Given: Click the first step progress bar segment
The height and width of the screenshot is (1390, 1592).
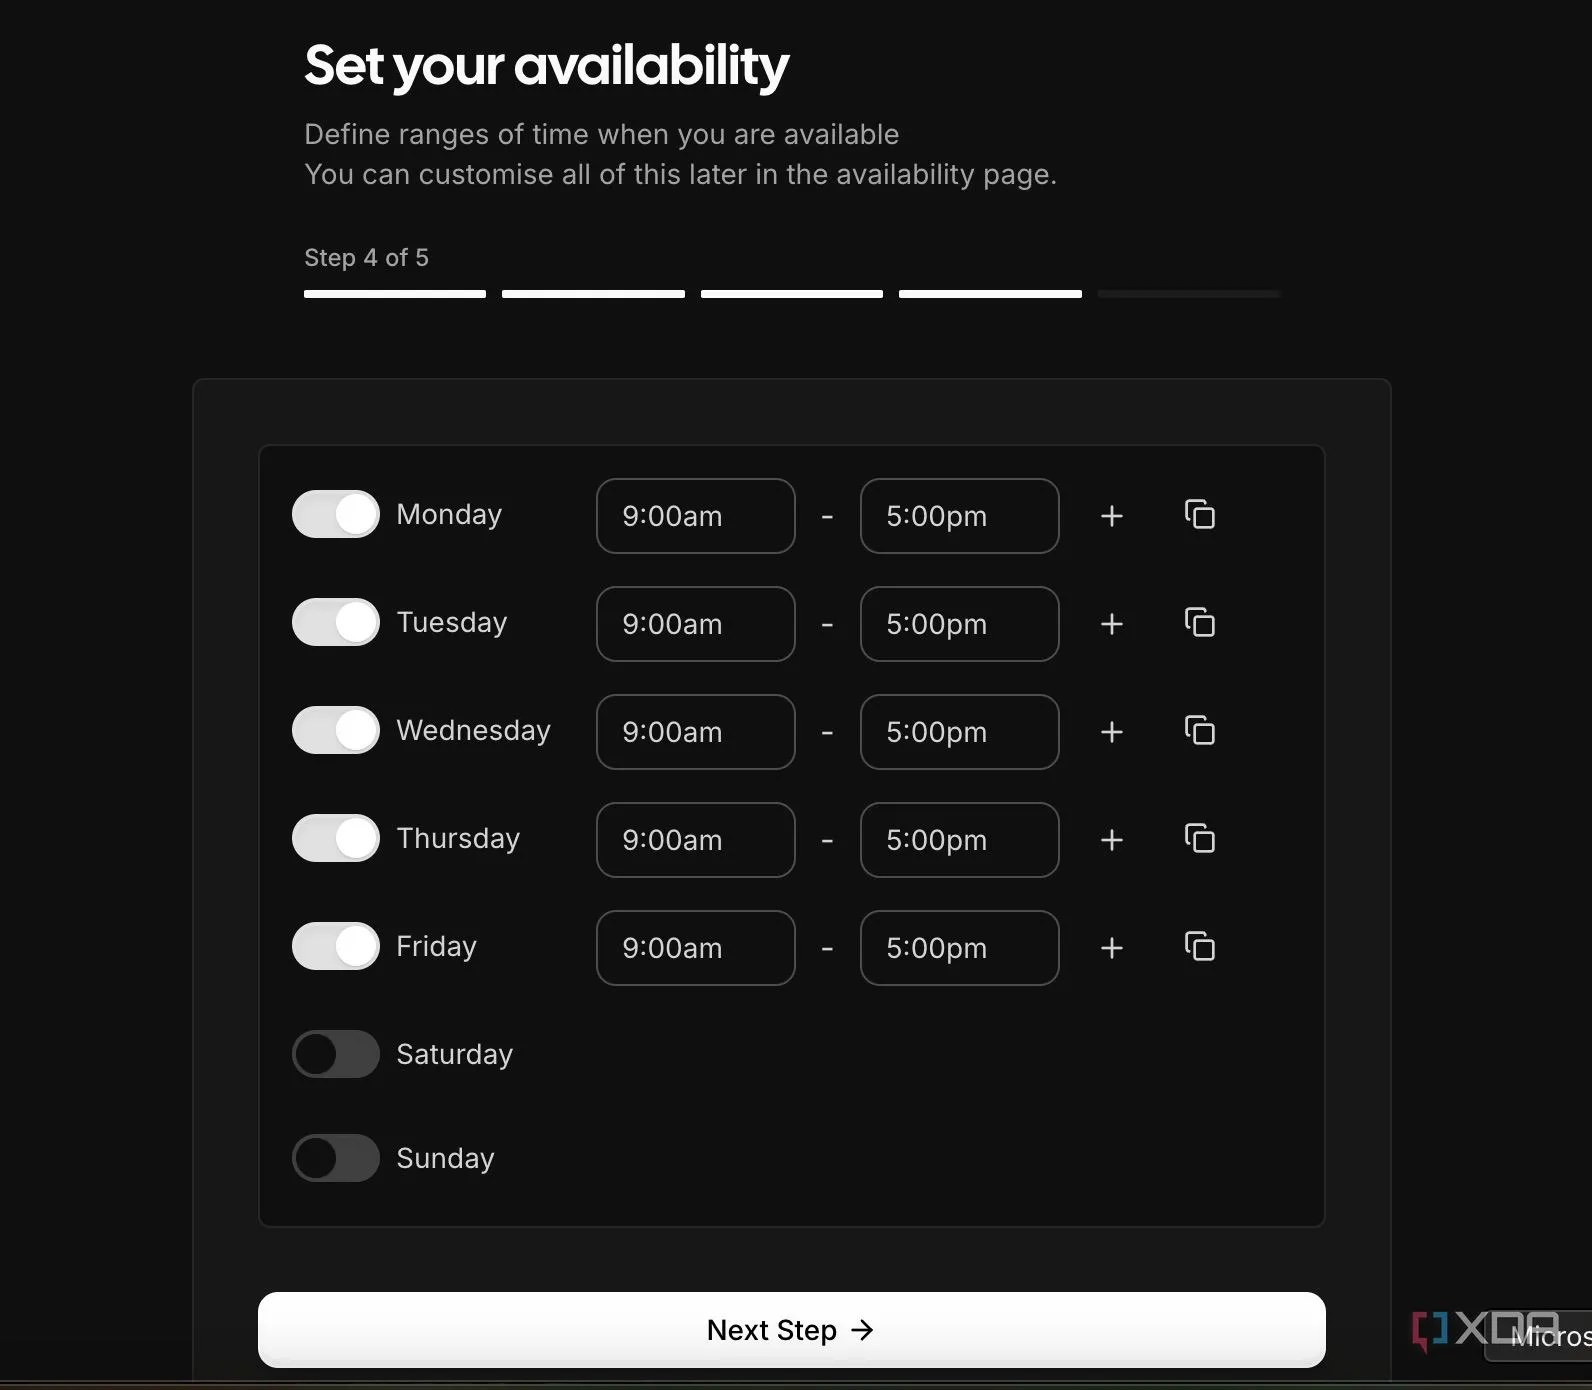Looking at the screenshot, I should [x=394, y=294].
